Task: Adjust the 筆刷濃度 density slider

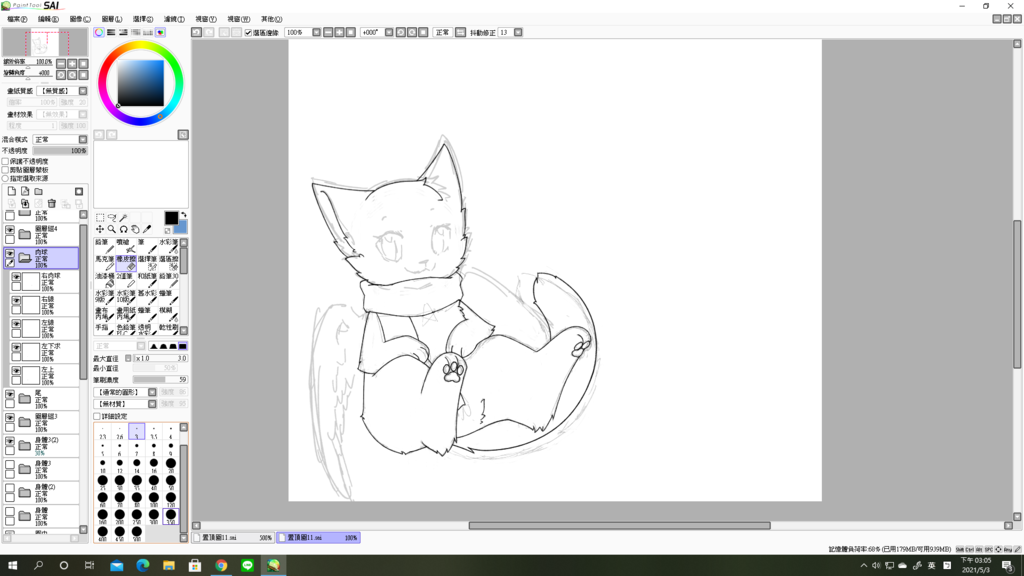Action: tap(160, 379)
